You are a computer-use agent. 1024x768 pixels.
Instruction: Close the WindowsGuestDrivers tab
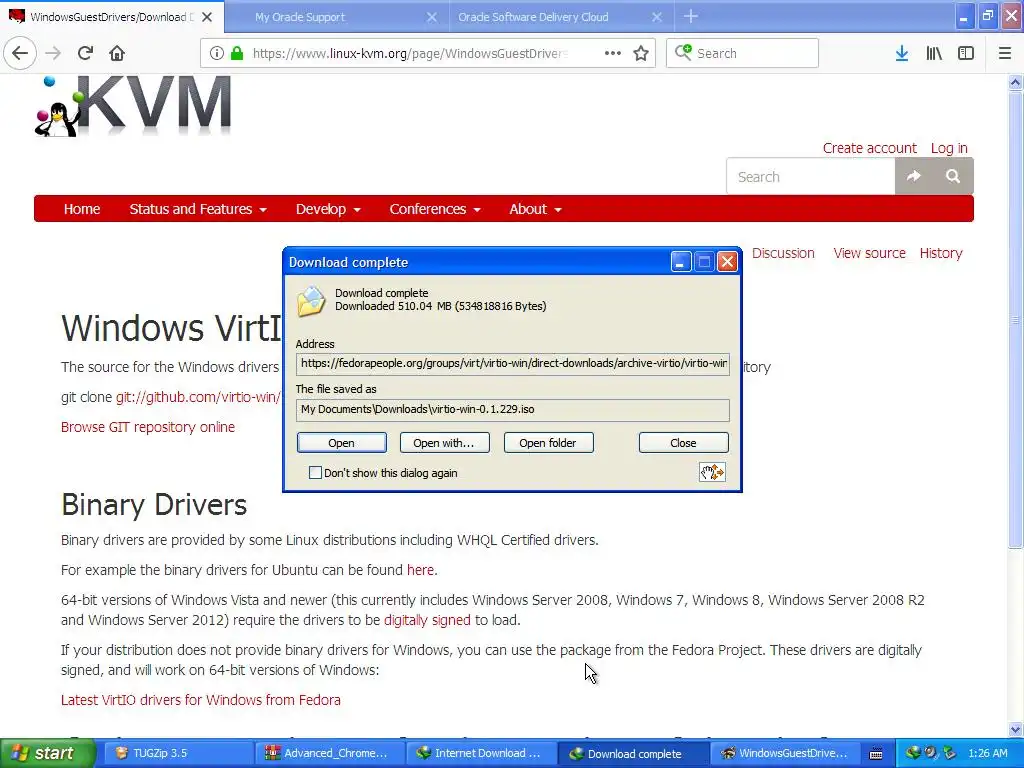[x=207, y=17]
